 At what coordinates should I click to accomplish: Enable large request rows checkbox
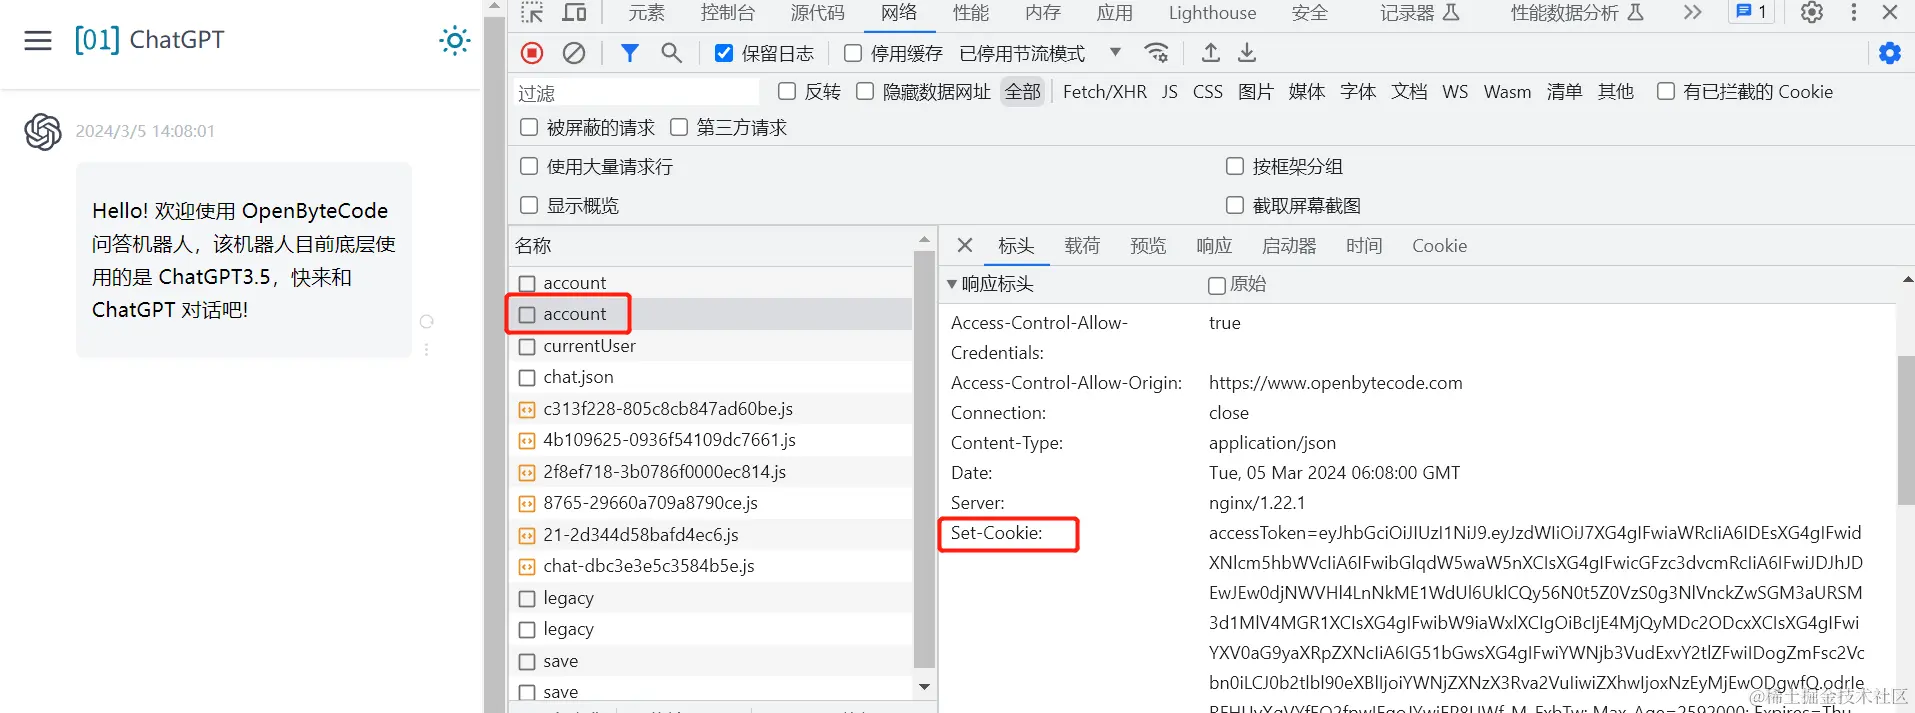coord(529,167)
